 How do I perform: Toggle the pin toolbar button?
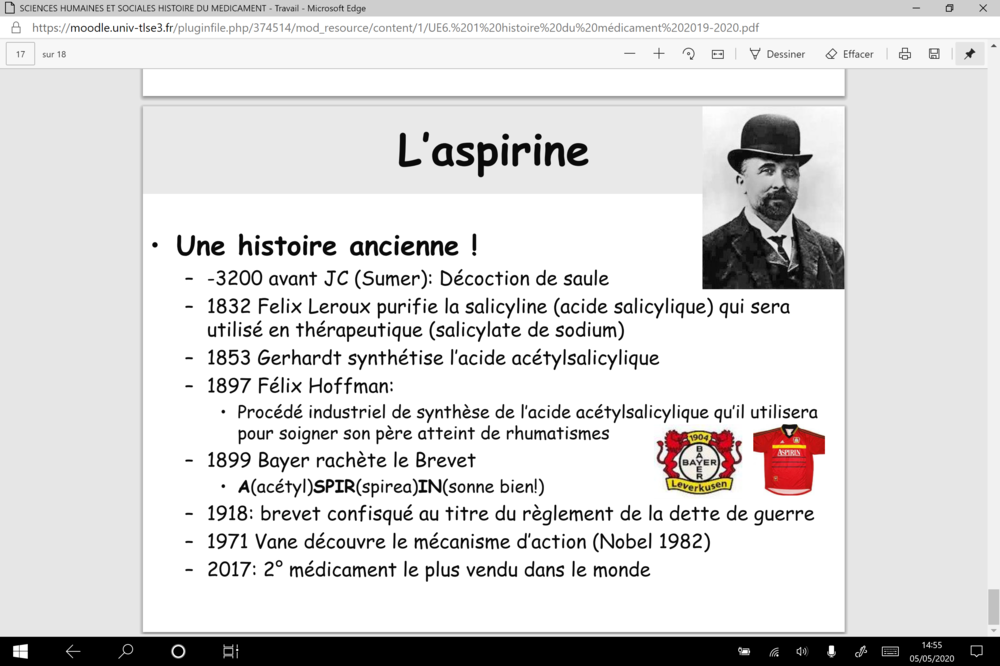click(969, 54)
